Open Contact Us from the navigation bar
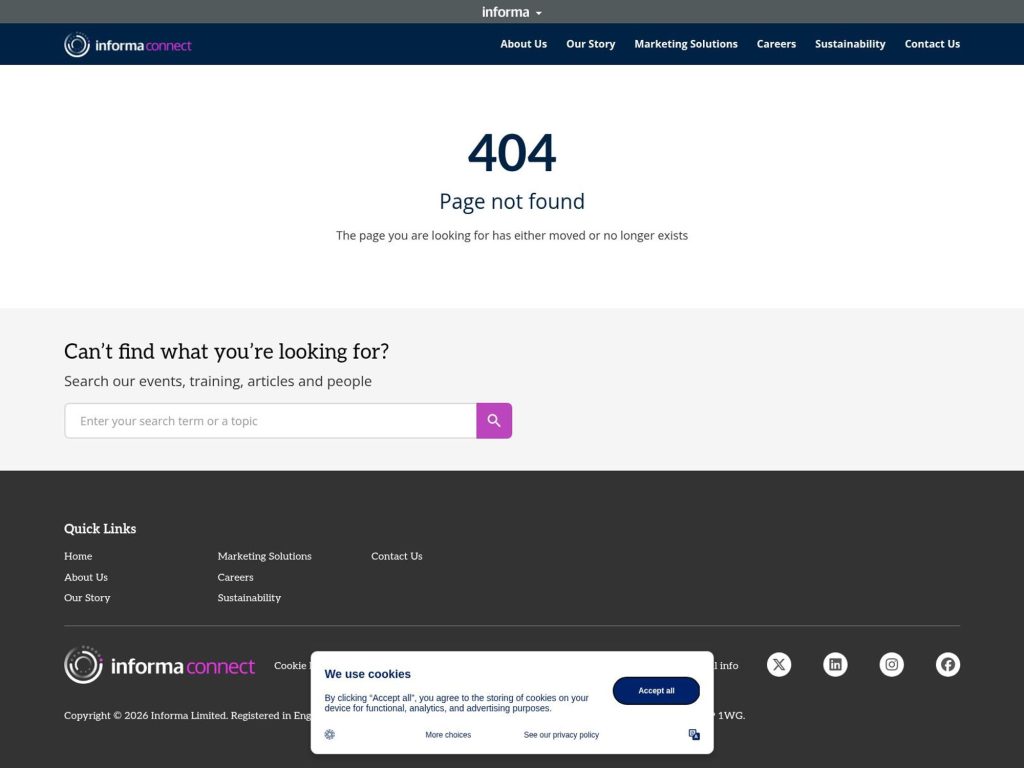The height and width of the screenshot is (768, 1024). pos(932,44)
